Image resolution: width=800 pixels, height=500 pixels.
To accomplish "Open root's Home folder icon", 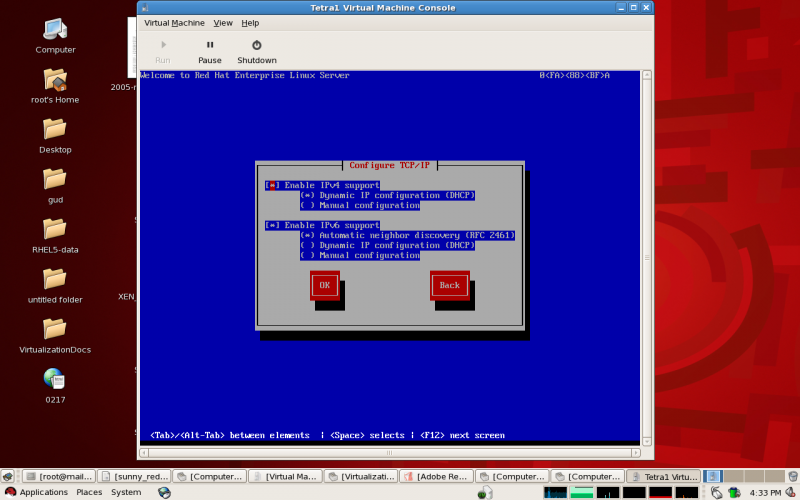I will [55, 79].
